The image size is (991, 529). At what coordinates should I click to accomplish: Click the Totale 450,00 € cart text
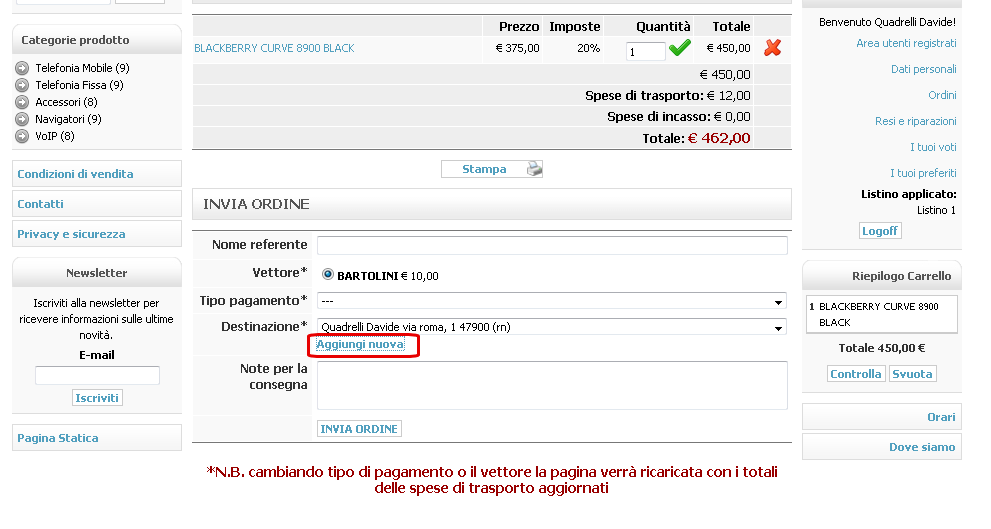(882, 348)
